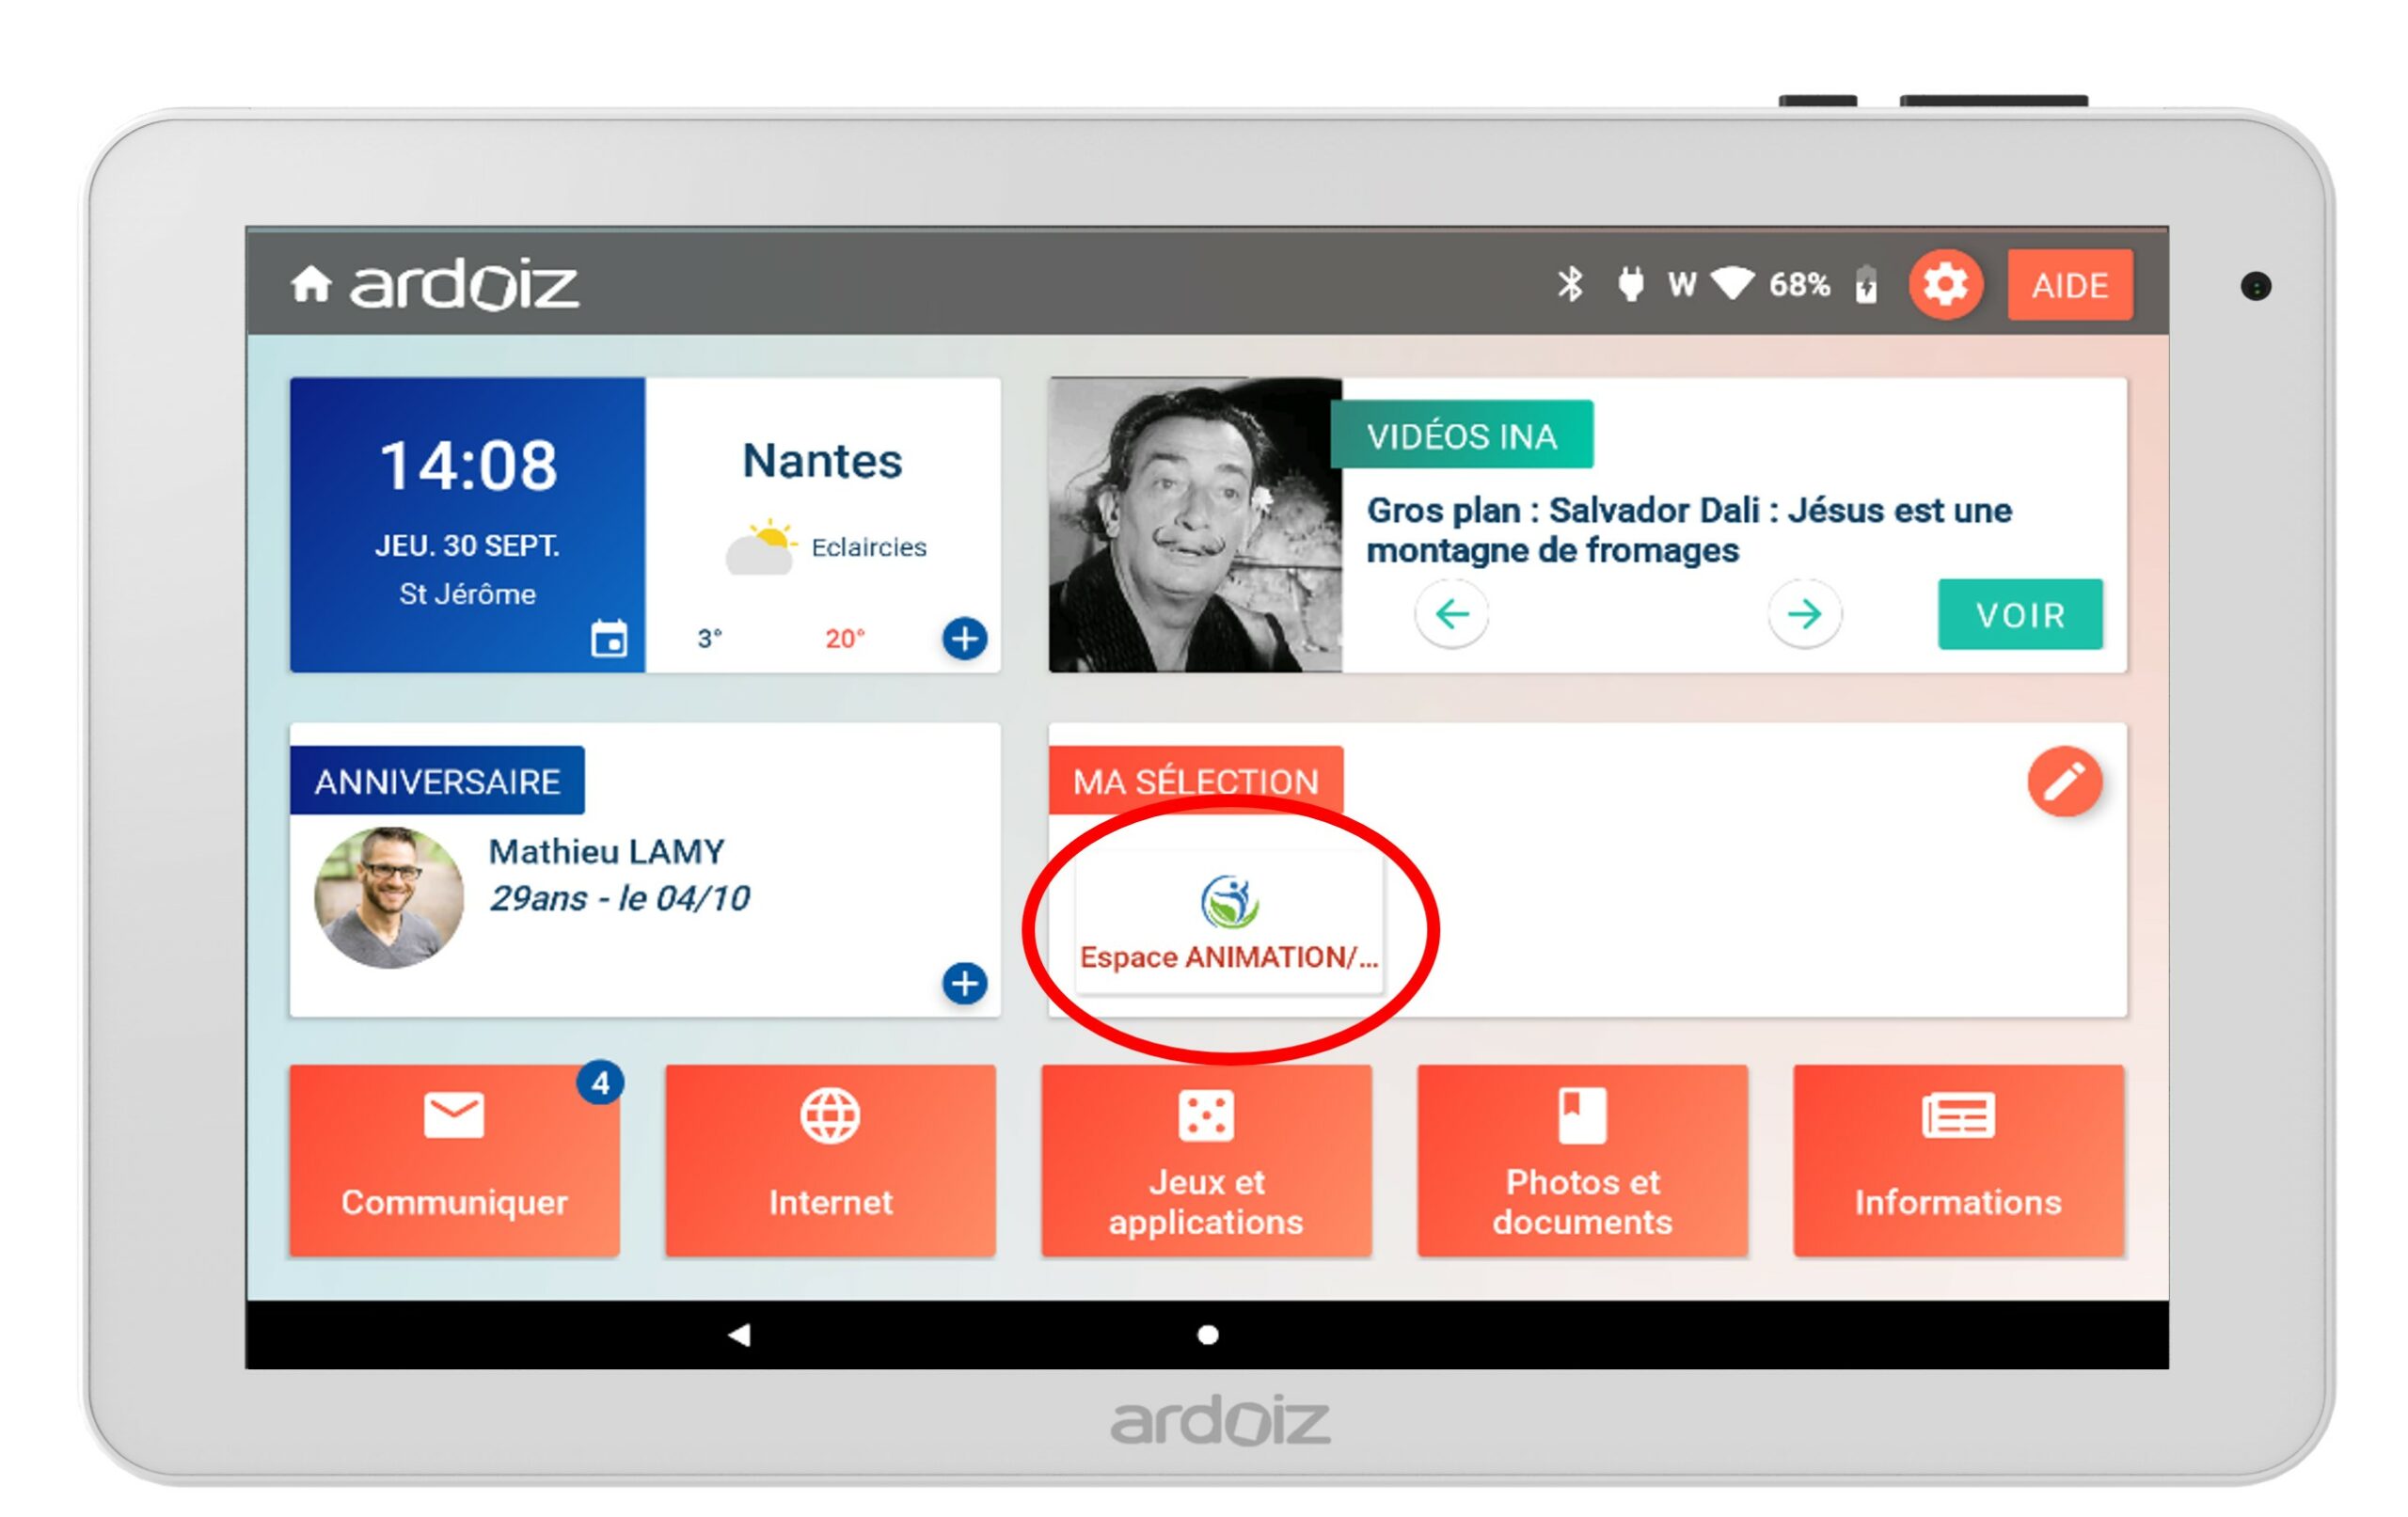Open Photos et documents tile

[1582, 1160]
